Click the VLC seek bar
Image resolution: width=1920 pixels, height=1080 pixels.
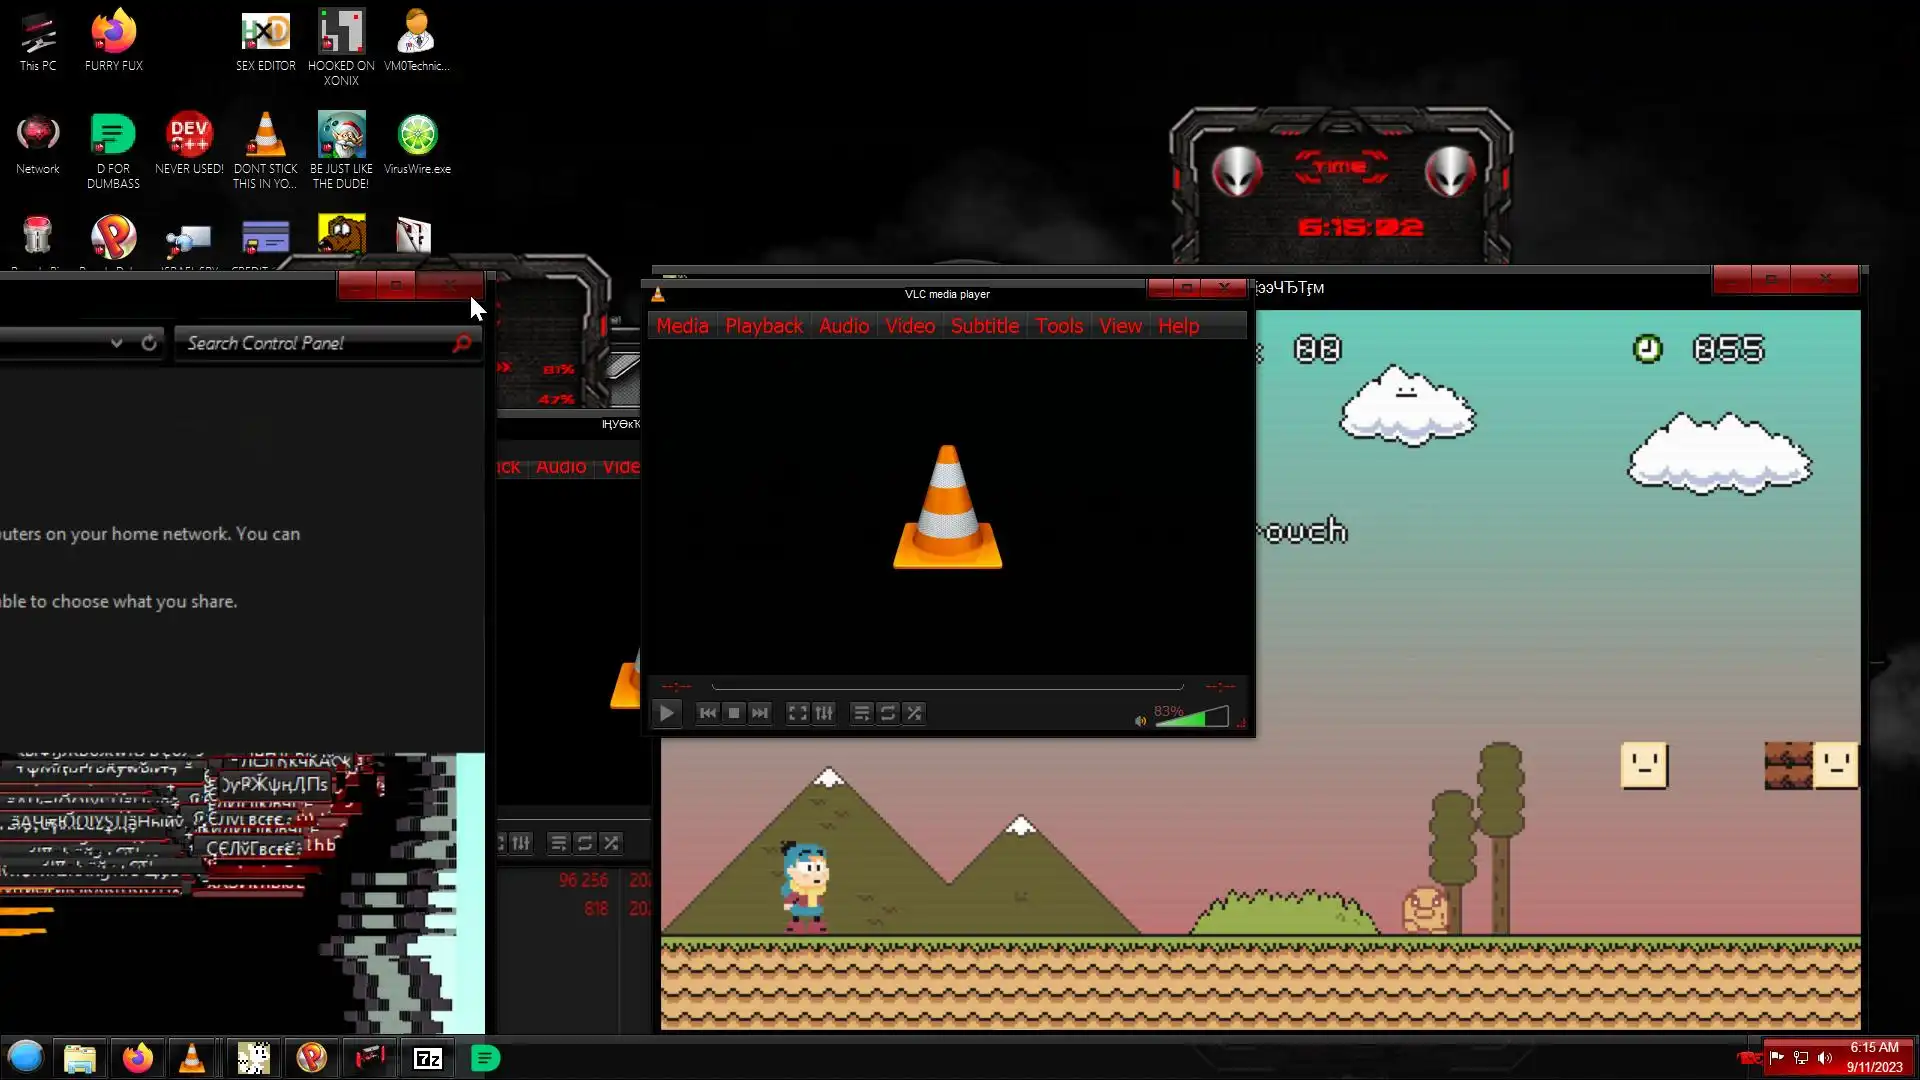pyautogui.click(x=947, y=687)
